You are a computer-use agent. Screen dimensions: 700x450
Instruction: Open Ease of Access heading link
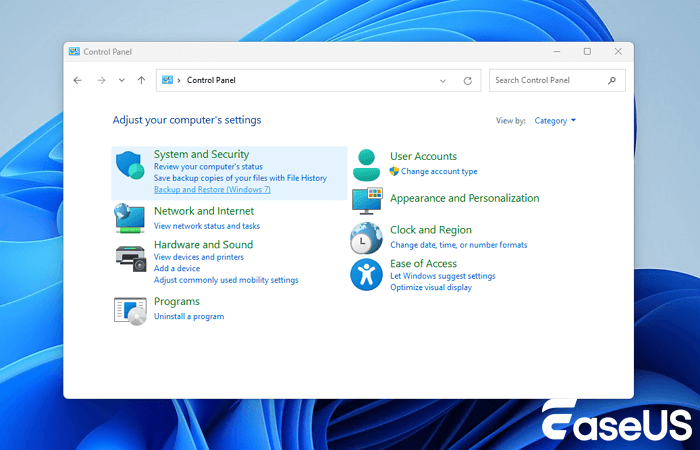(x=423, y=263)
